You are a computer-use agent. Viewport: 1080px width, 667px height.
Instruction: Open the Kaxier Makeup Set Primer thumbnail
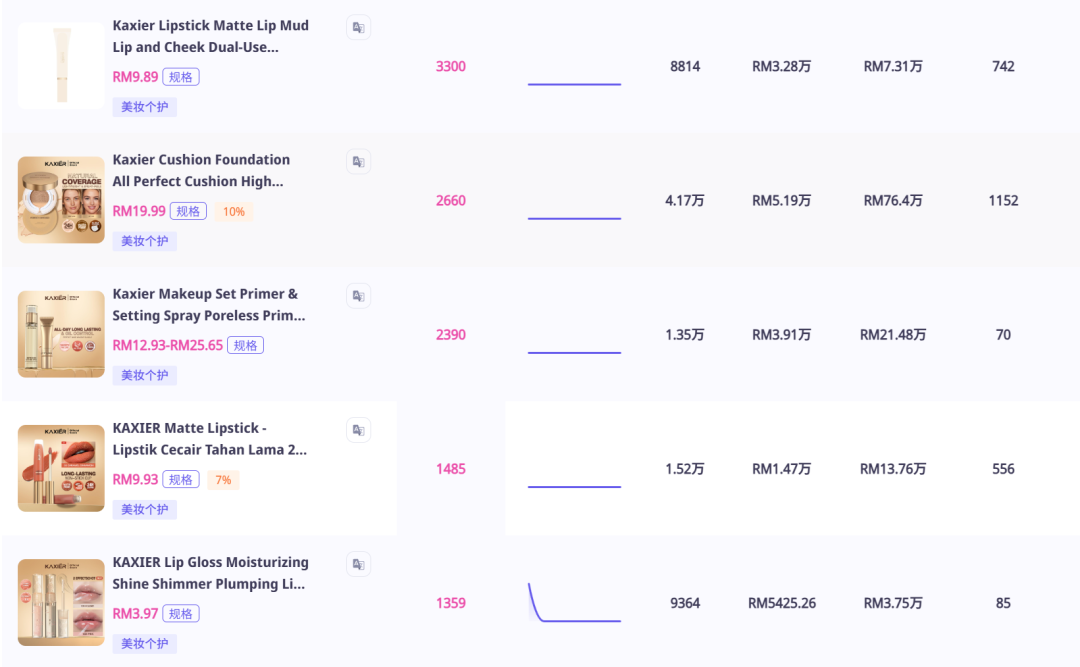coord(61,334)
